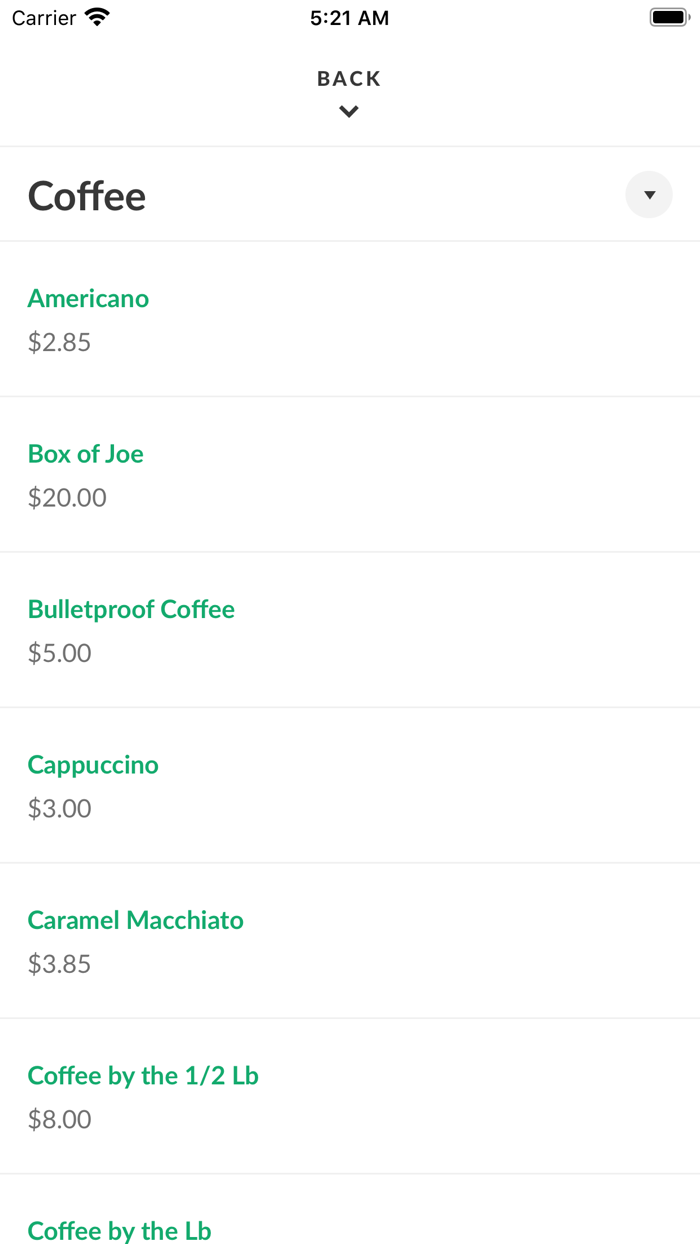Tap the Wi-Fi signal icon
This screenshot has height=1244, width=700.
click(x=96, y=17)
